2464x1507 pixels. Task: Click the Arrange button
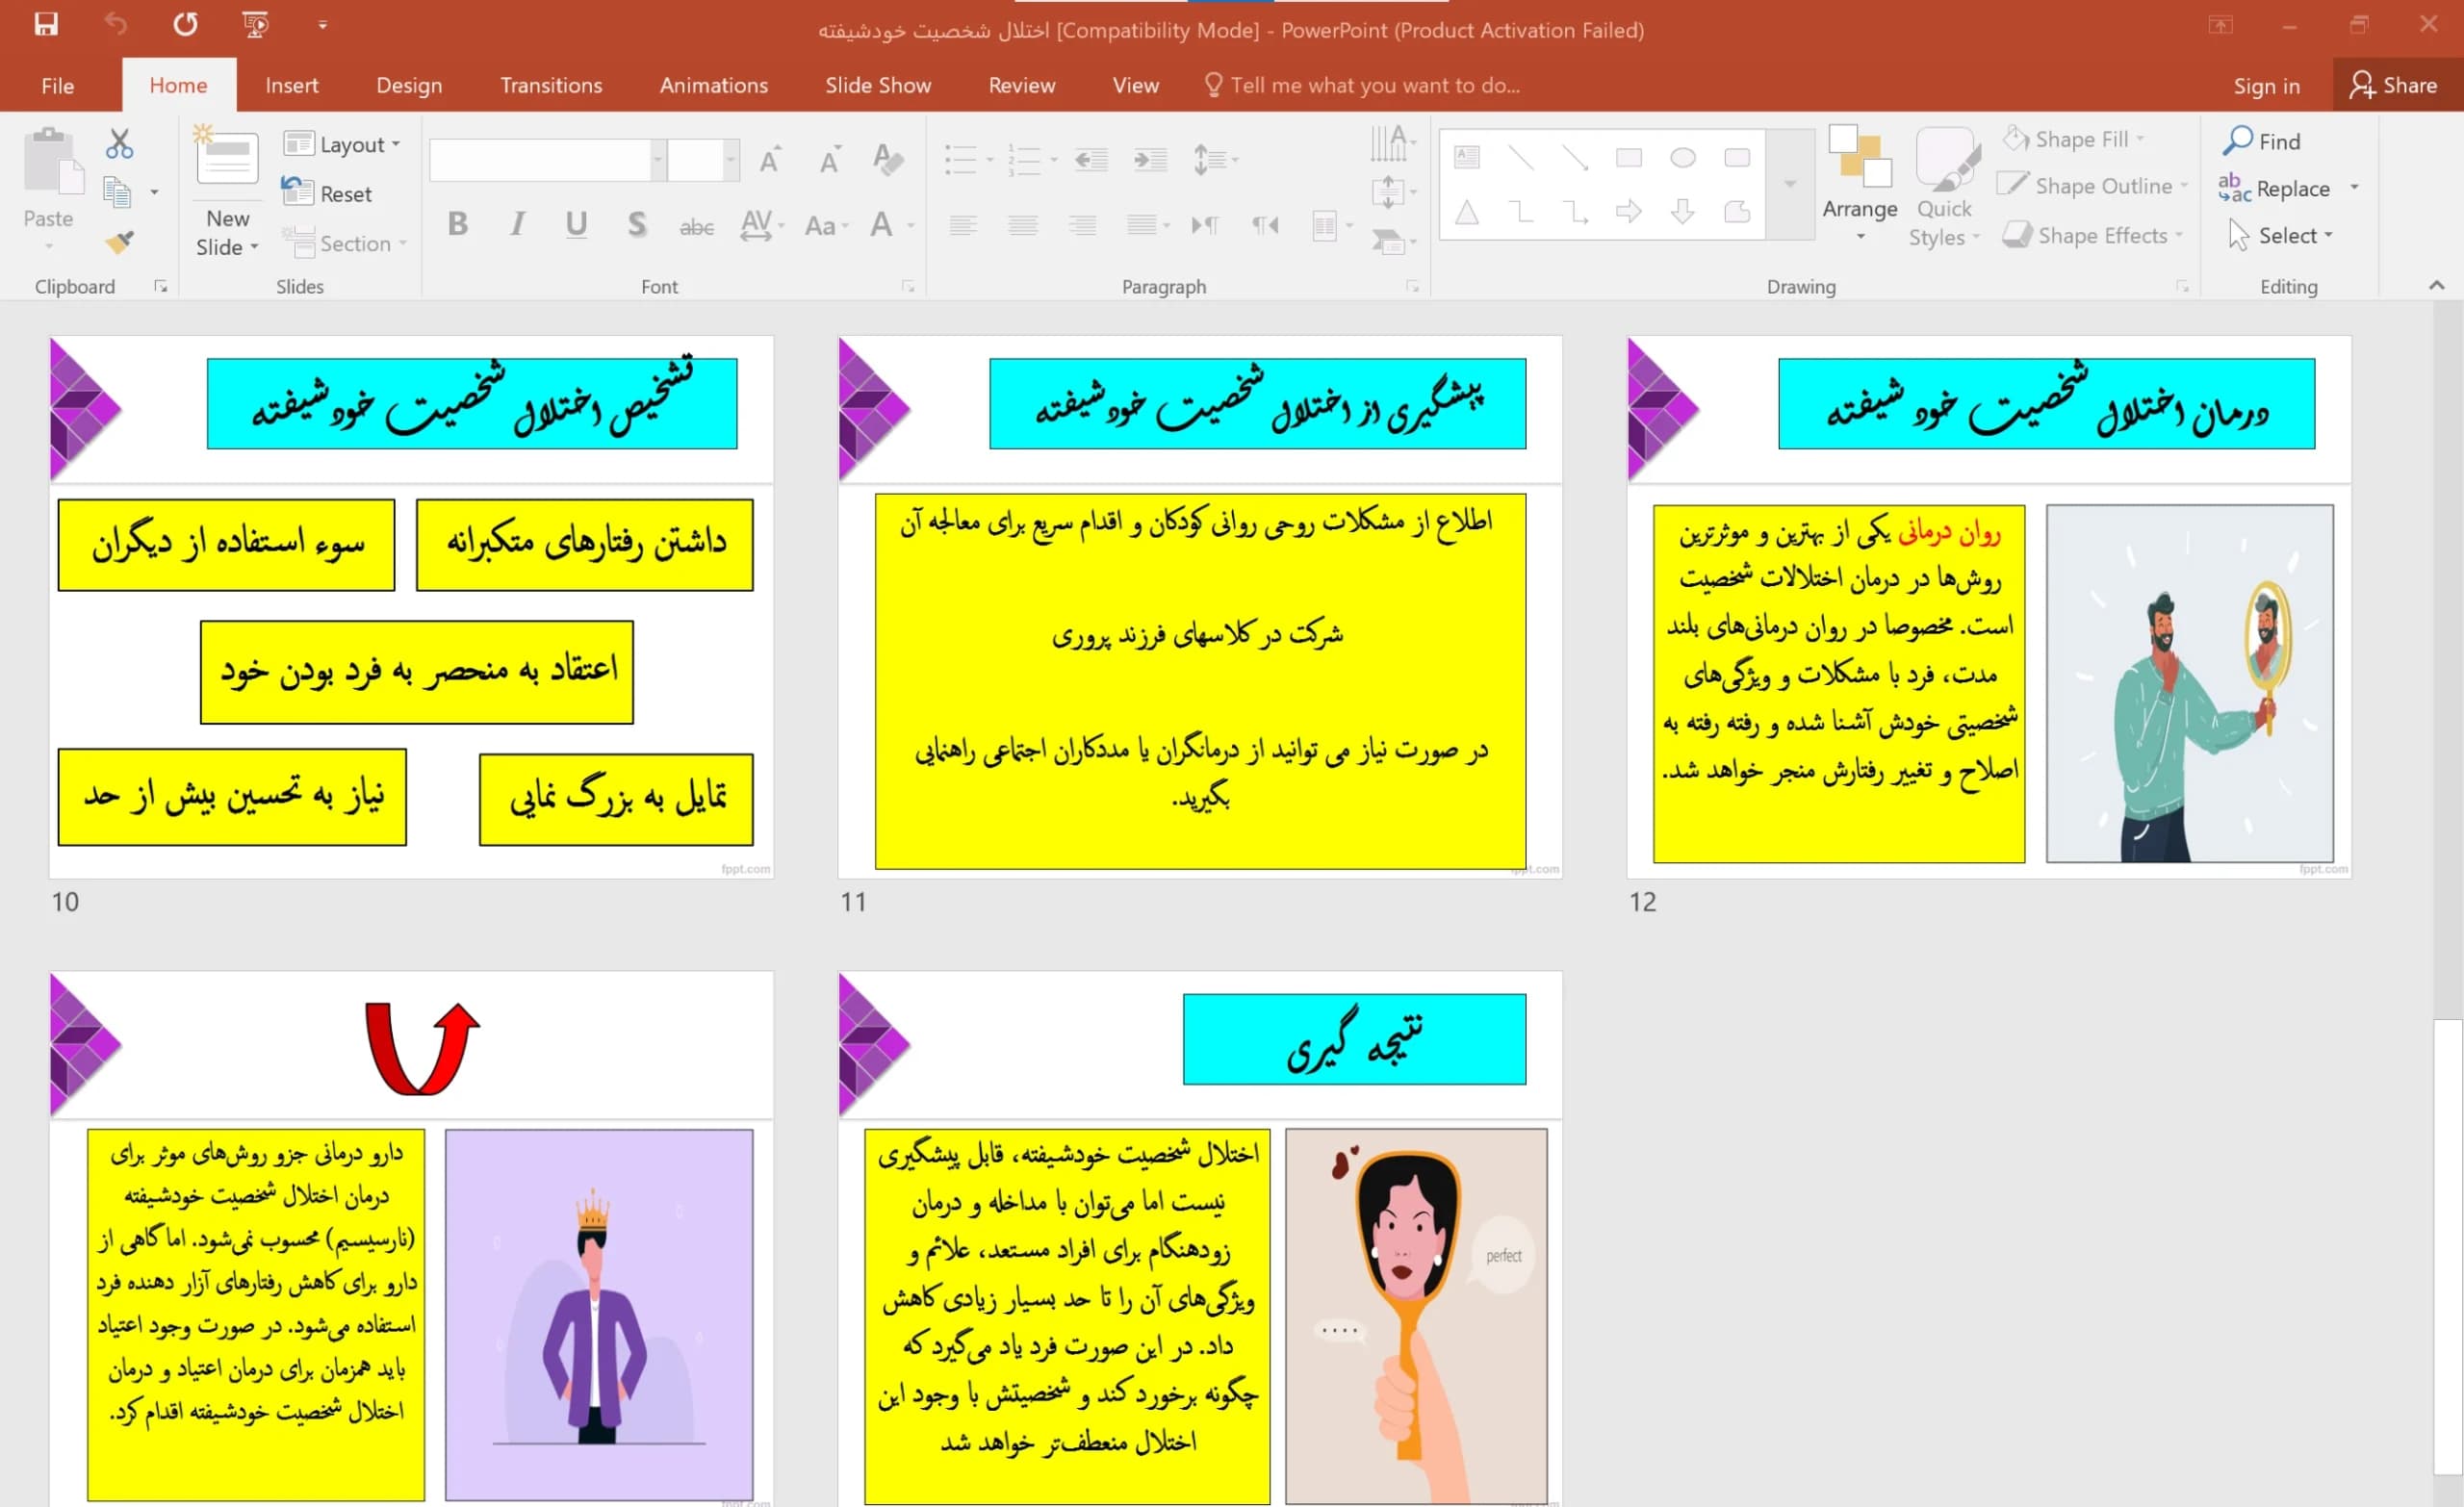(1859, 184)
